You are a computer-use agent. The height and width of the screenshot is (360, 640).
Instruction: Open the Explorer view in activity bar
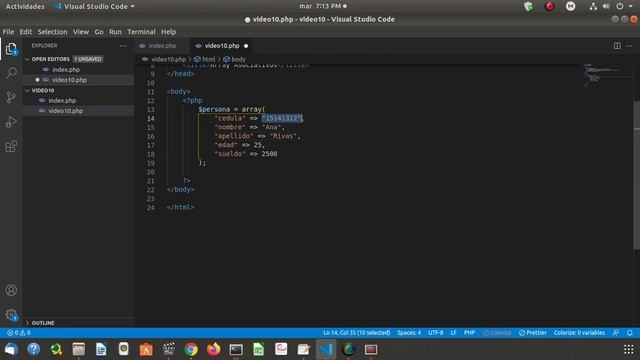[x=11, y=49]
